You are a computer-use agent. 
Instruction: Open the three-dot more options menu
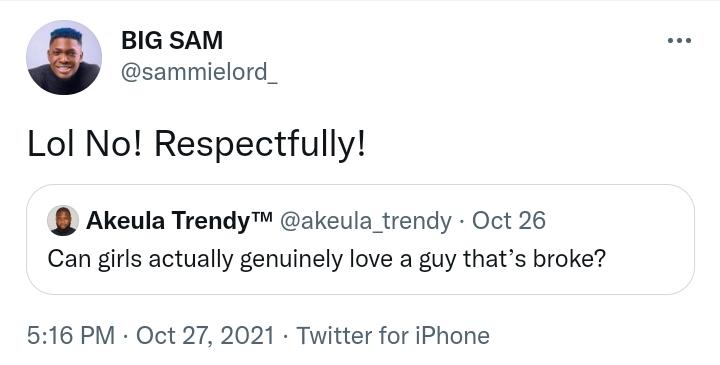tap(680, 41)
